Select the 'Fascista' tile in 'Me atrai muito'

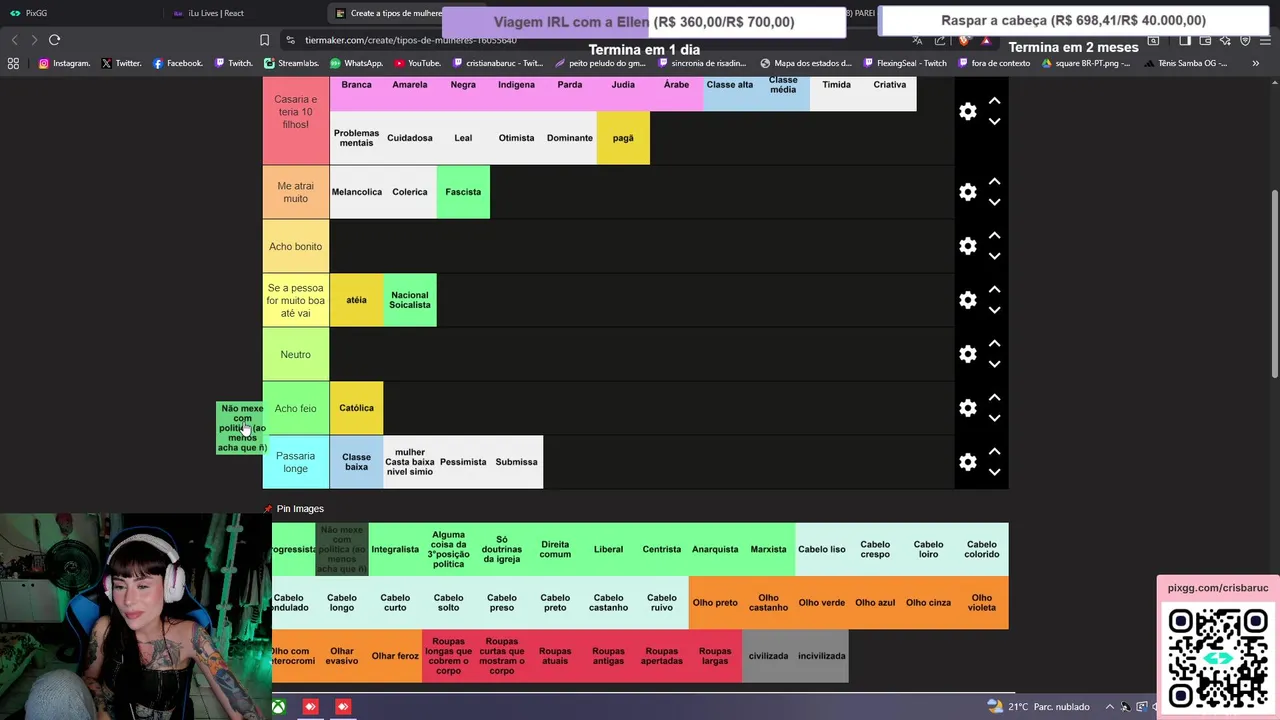[463, 192]
